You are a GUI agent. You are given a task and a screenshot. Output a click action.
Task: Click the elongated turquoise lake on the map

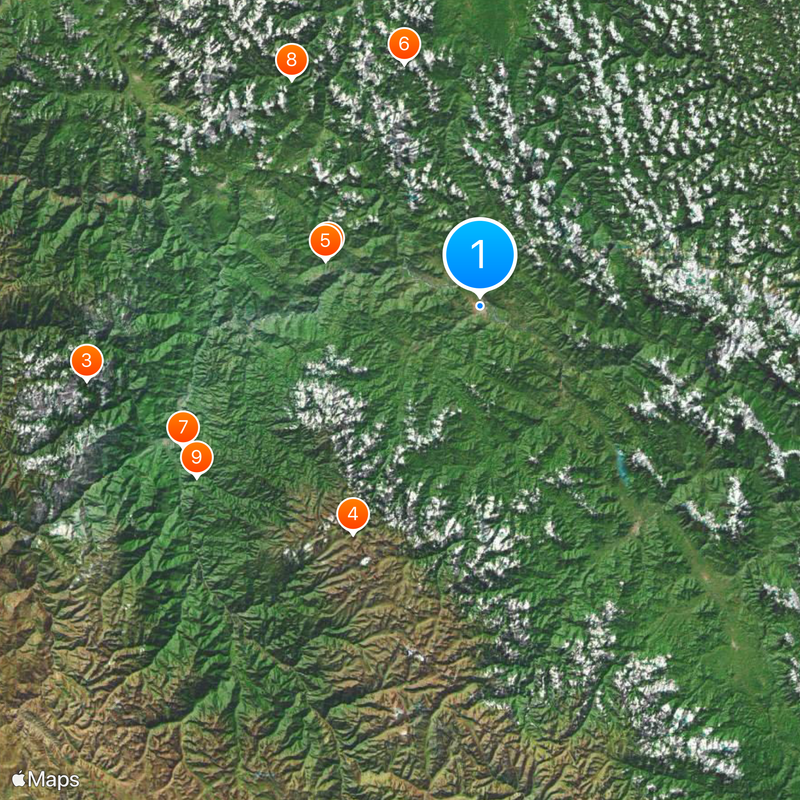point(621,466)
